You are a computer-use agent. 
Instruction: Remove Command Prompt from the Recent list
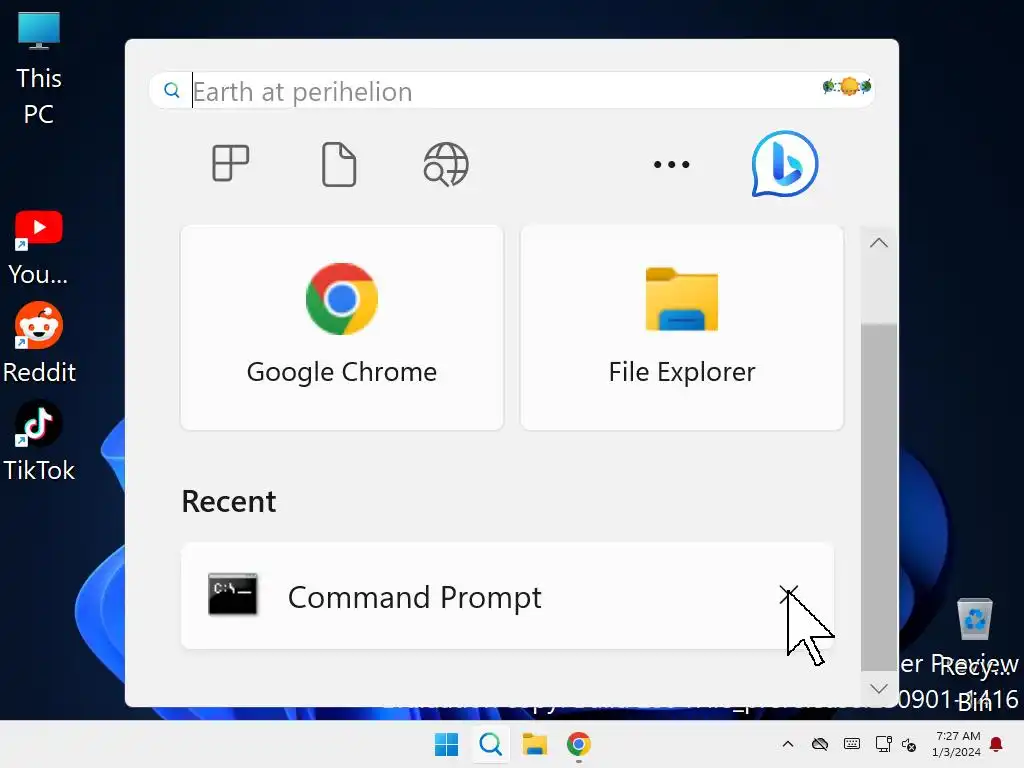(788, 595)
